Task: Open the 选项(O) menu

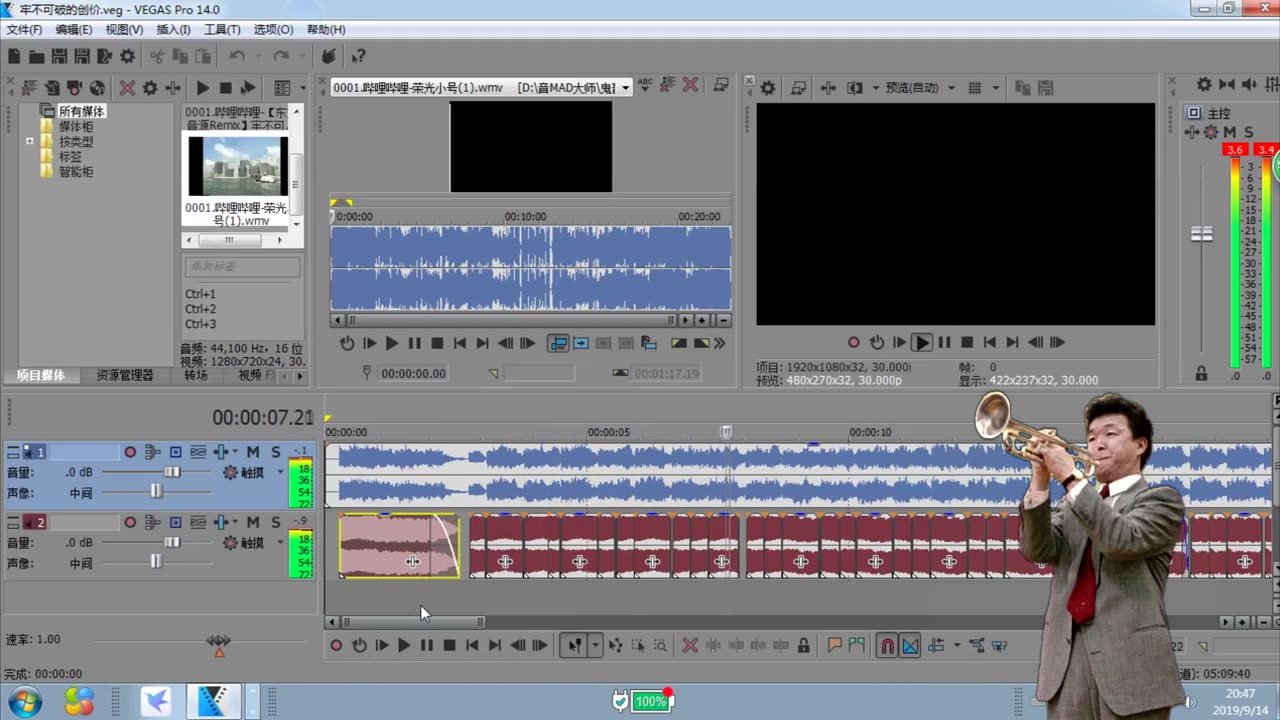Action: (273, 30)
